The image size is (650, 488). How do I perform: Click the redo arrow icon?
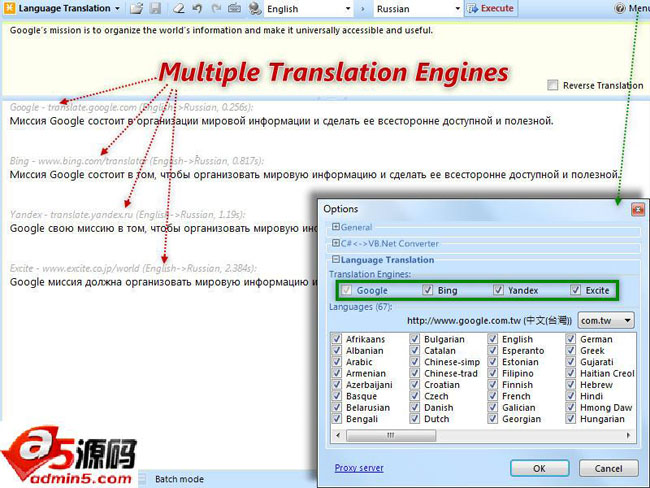[216, 8]
